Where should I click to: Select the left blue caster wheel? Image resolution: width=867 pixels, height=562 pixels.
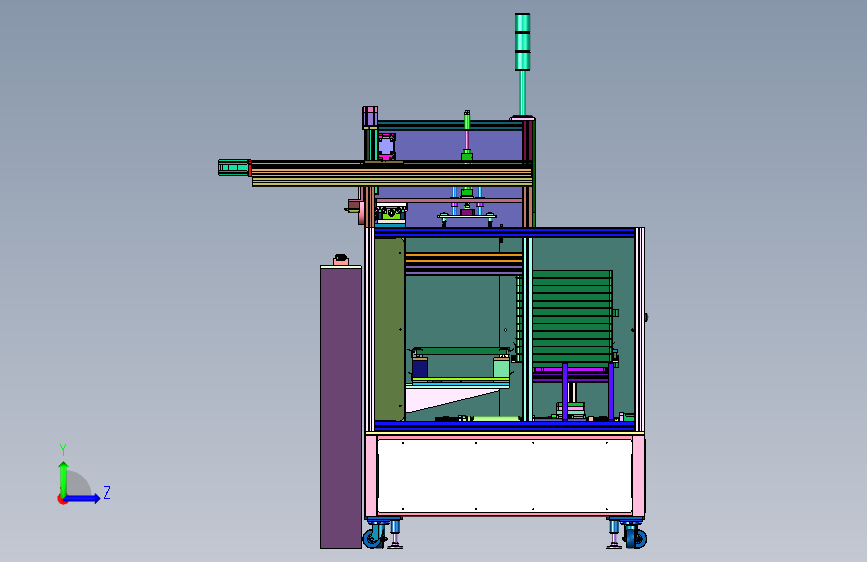pos(374,536)
